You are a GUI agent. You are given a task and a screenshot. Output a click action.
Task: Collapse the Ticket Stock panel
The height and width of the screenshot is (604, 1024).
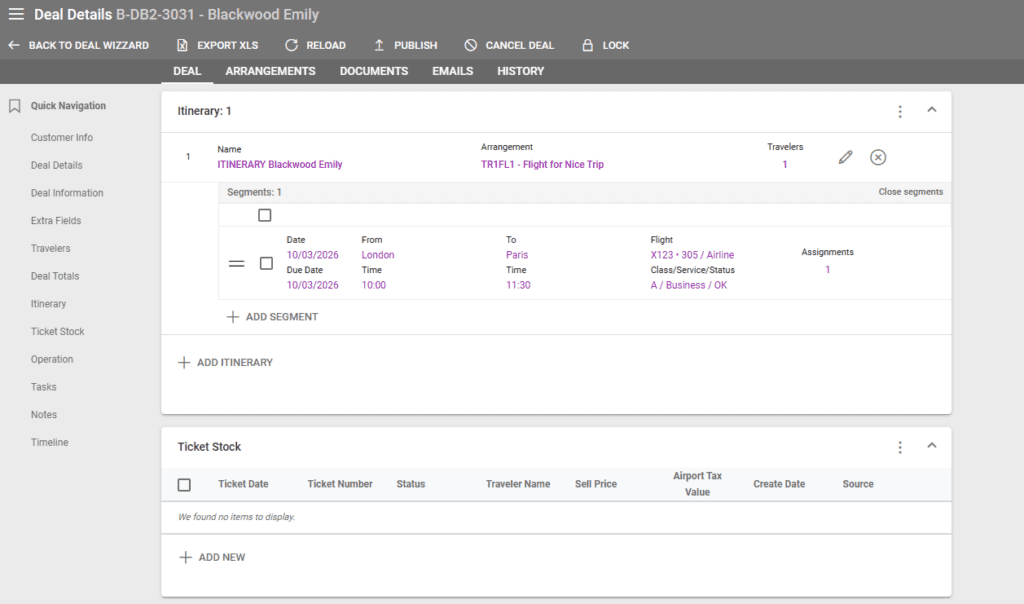932,446
